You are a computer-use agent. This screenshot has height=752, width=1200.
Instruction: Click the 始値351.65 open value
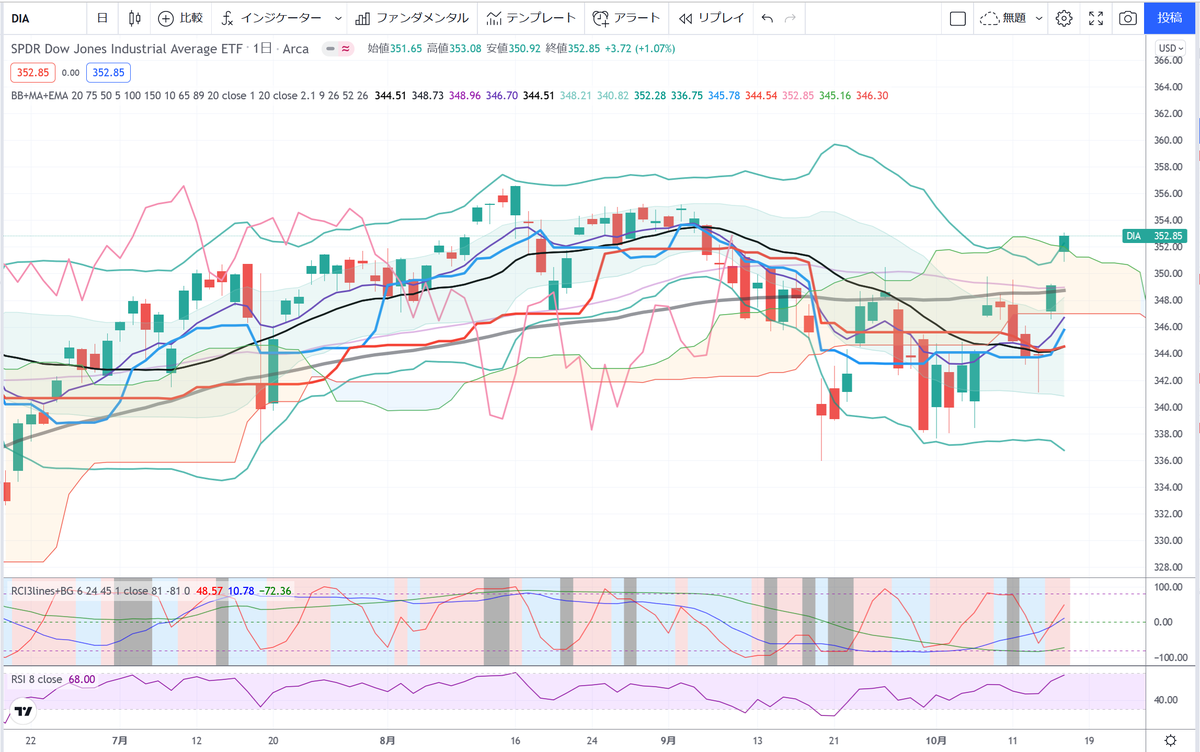click(x=394, y=48)
